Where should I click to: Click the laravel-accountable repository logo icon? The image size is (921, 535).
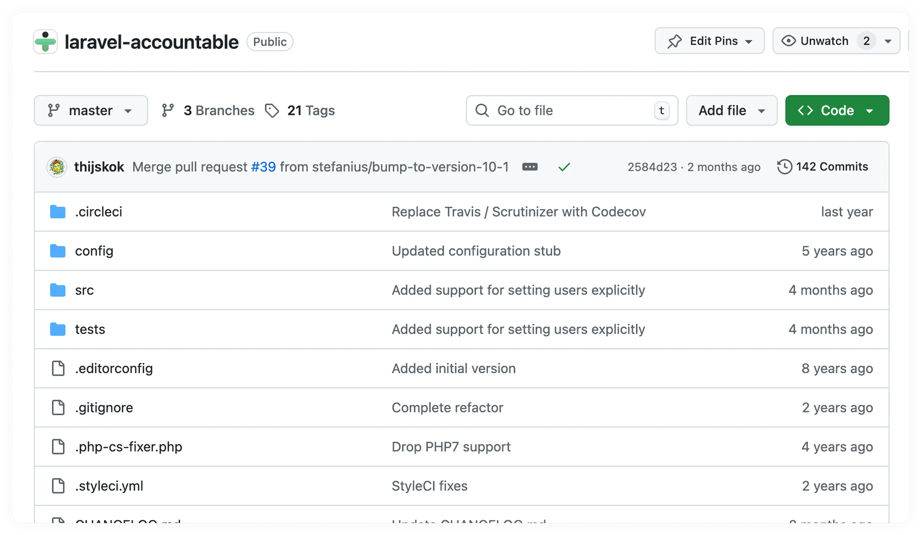46,42
